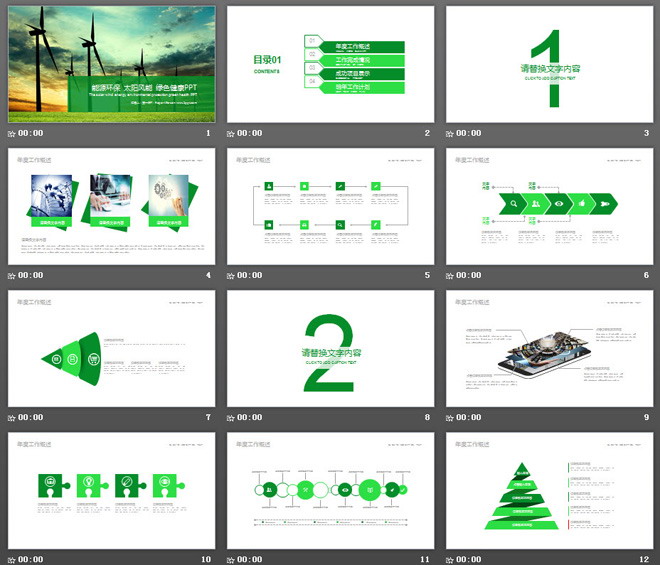Click the transition star icon under slide 10
Screen dimensions: 660x565
coord(12,560)
